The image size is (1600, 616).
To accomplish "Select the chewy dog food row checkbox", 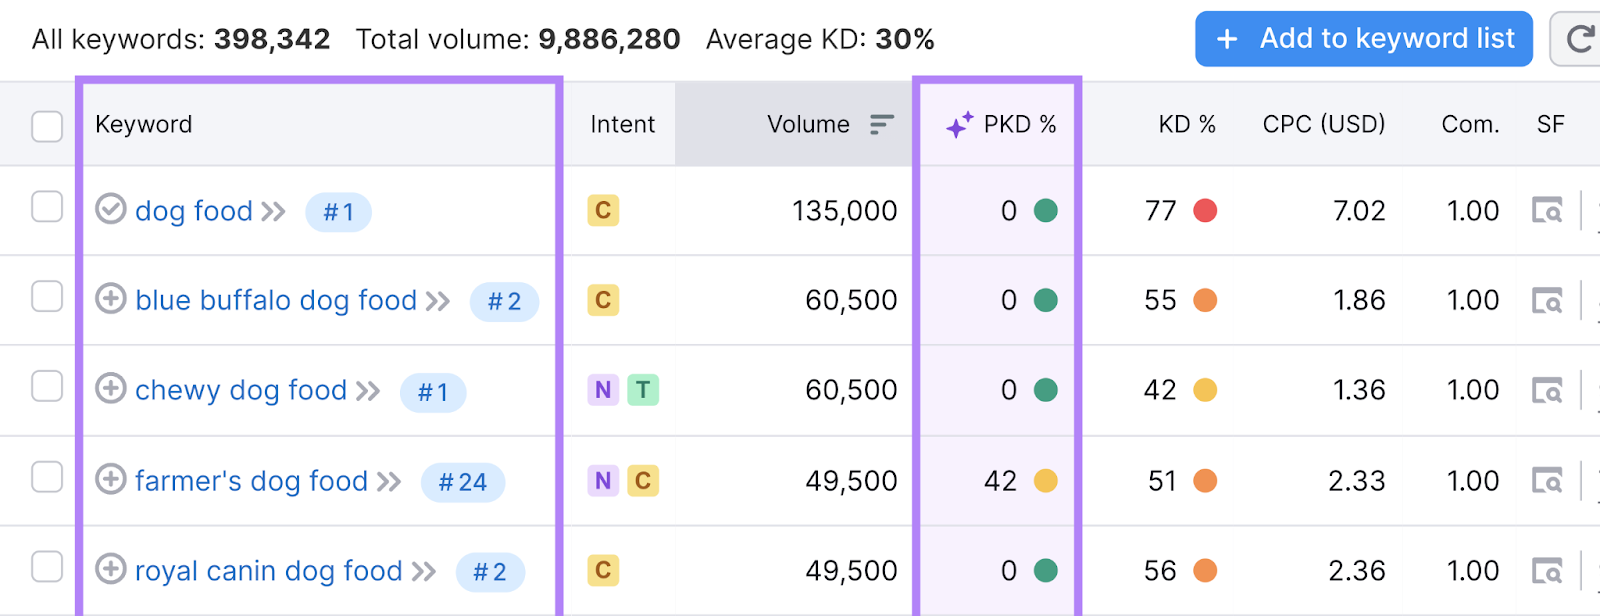I will [x=47, y=387].
